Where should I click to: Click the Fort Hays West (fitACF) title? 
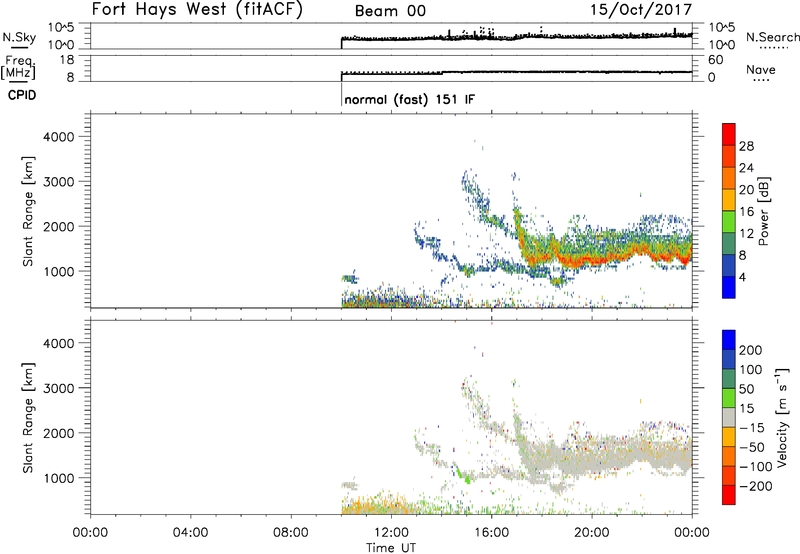[197, 10]
